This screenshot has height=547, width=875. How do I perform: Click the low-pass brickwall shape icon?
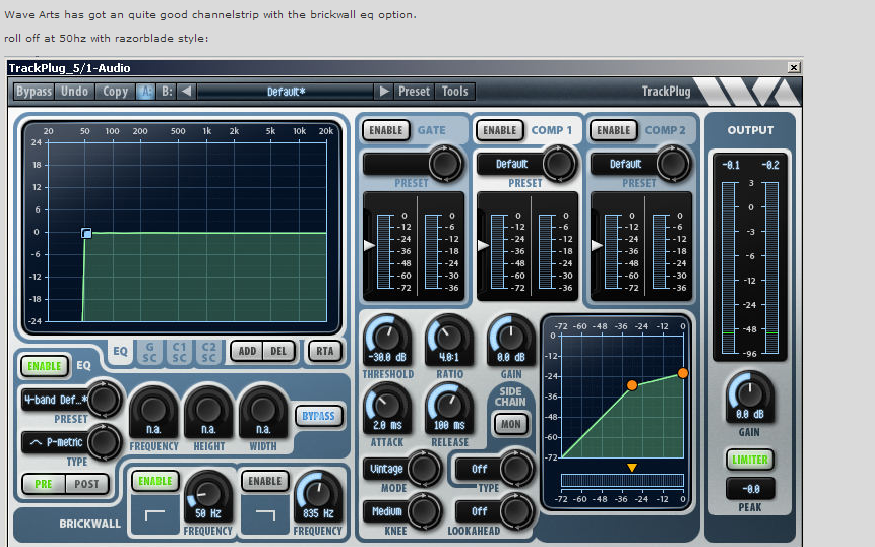click(x=265, y=515)
